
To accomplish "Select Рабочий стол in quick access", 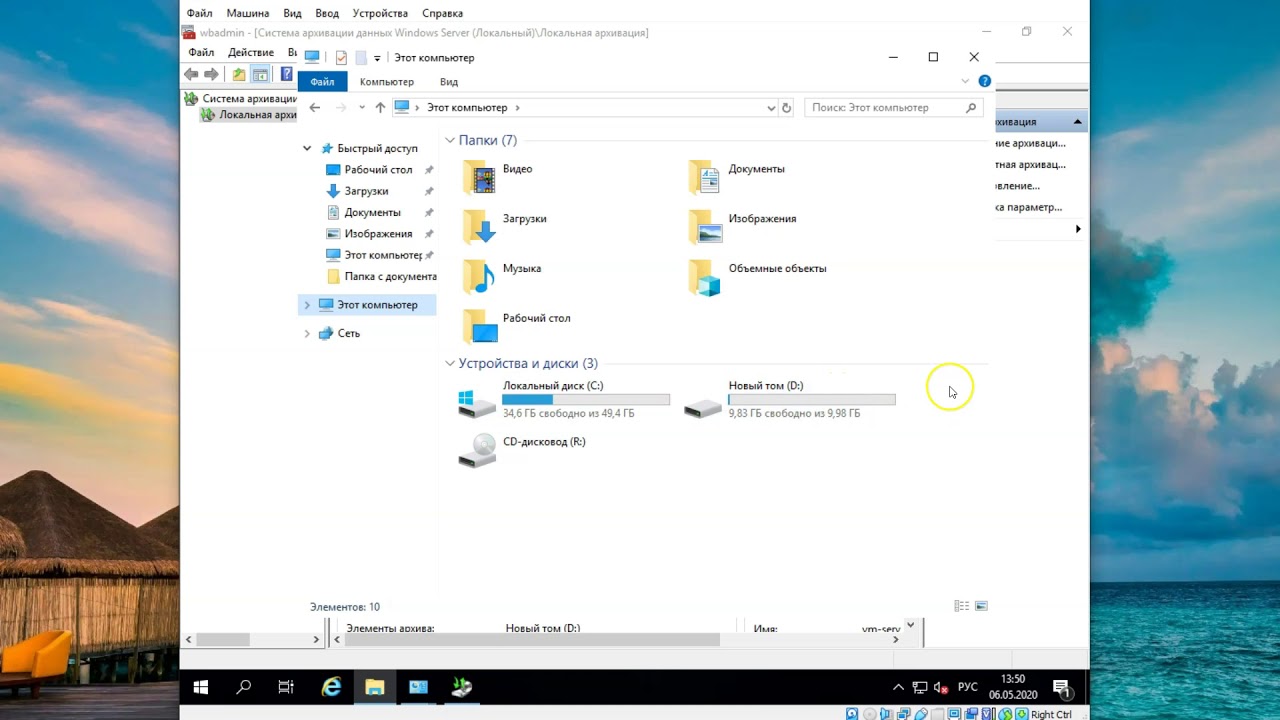I will [x=378, y=170].
